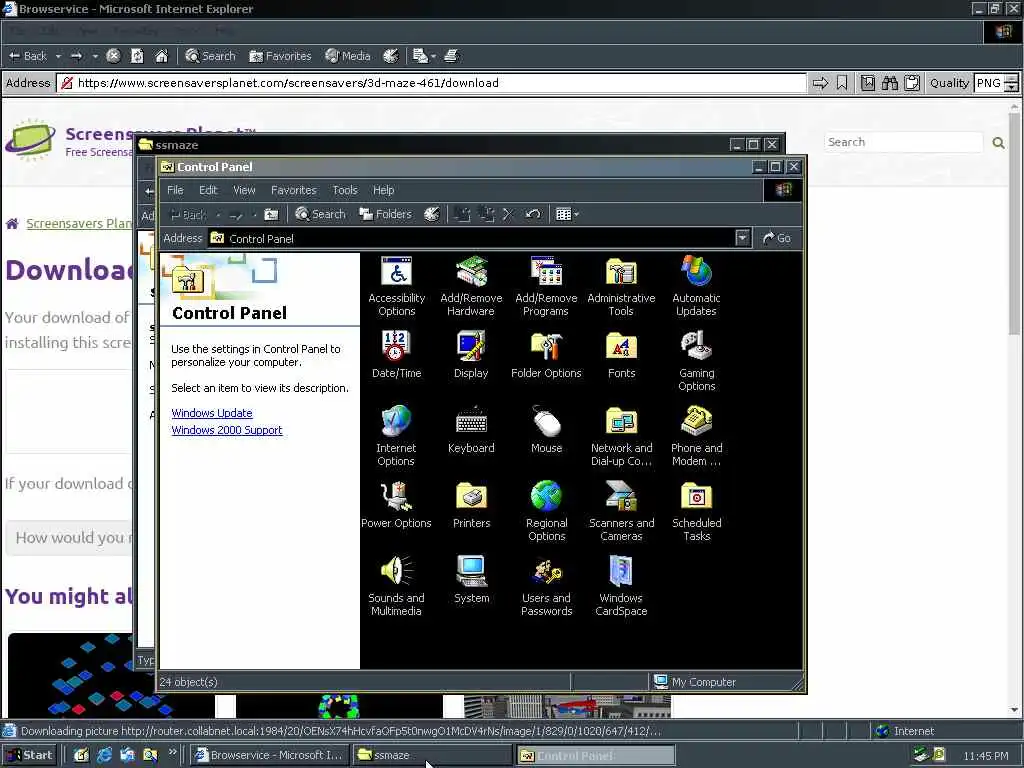Viewport: 1024px width, 768px height.
Task: Click the Undo icon in Control Panel toolbar
Action: tap(533, 214)
